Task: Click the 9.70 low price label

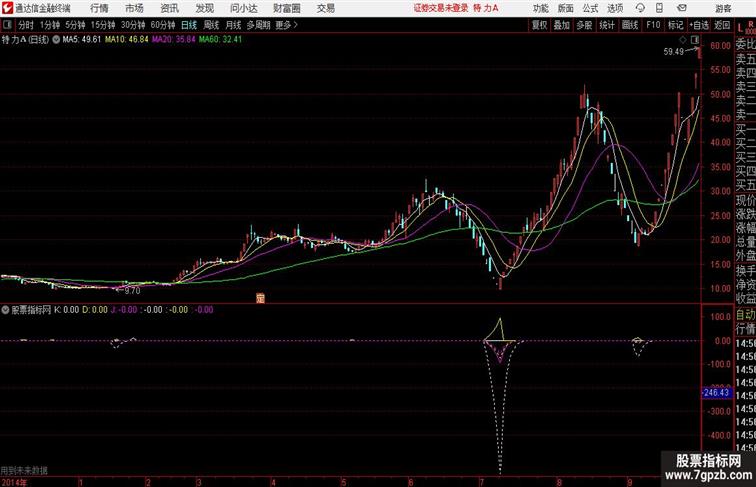Action: tap(132, 291)
